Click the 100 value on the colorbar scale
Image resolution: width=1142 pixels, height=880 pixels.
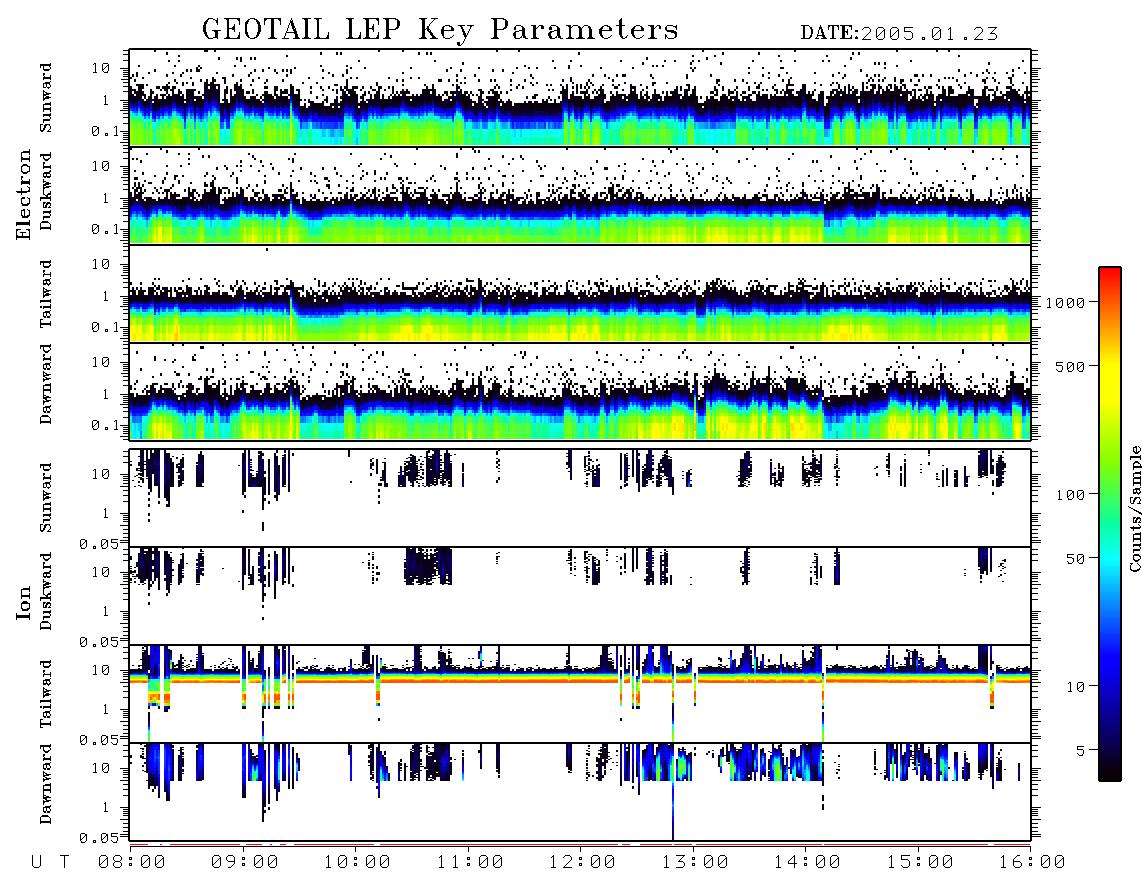1070,495
